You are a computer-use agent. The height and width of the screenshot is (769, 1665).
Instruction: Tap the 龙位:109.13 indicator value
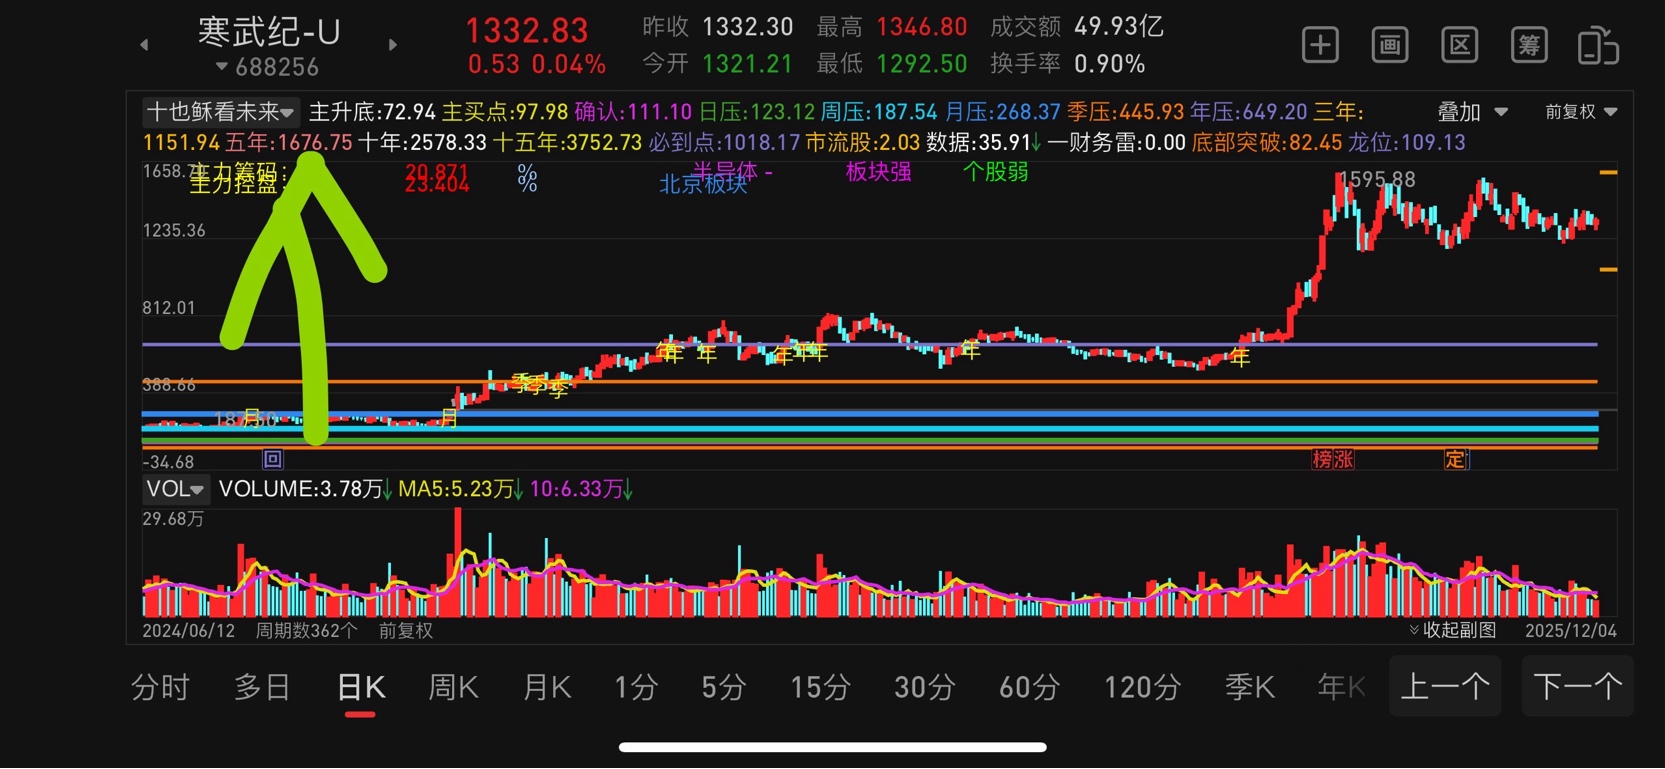tap(1406, 143)
